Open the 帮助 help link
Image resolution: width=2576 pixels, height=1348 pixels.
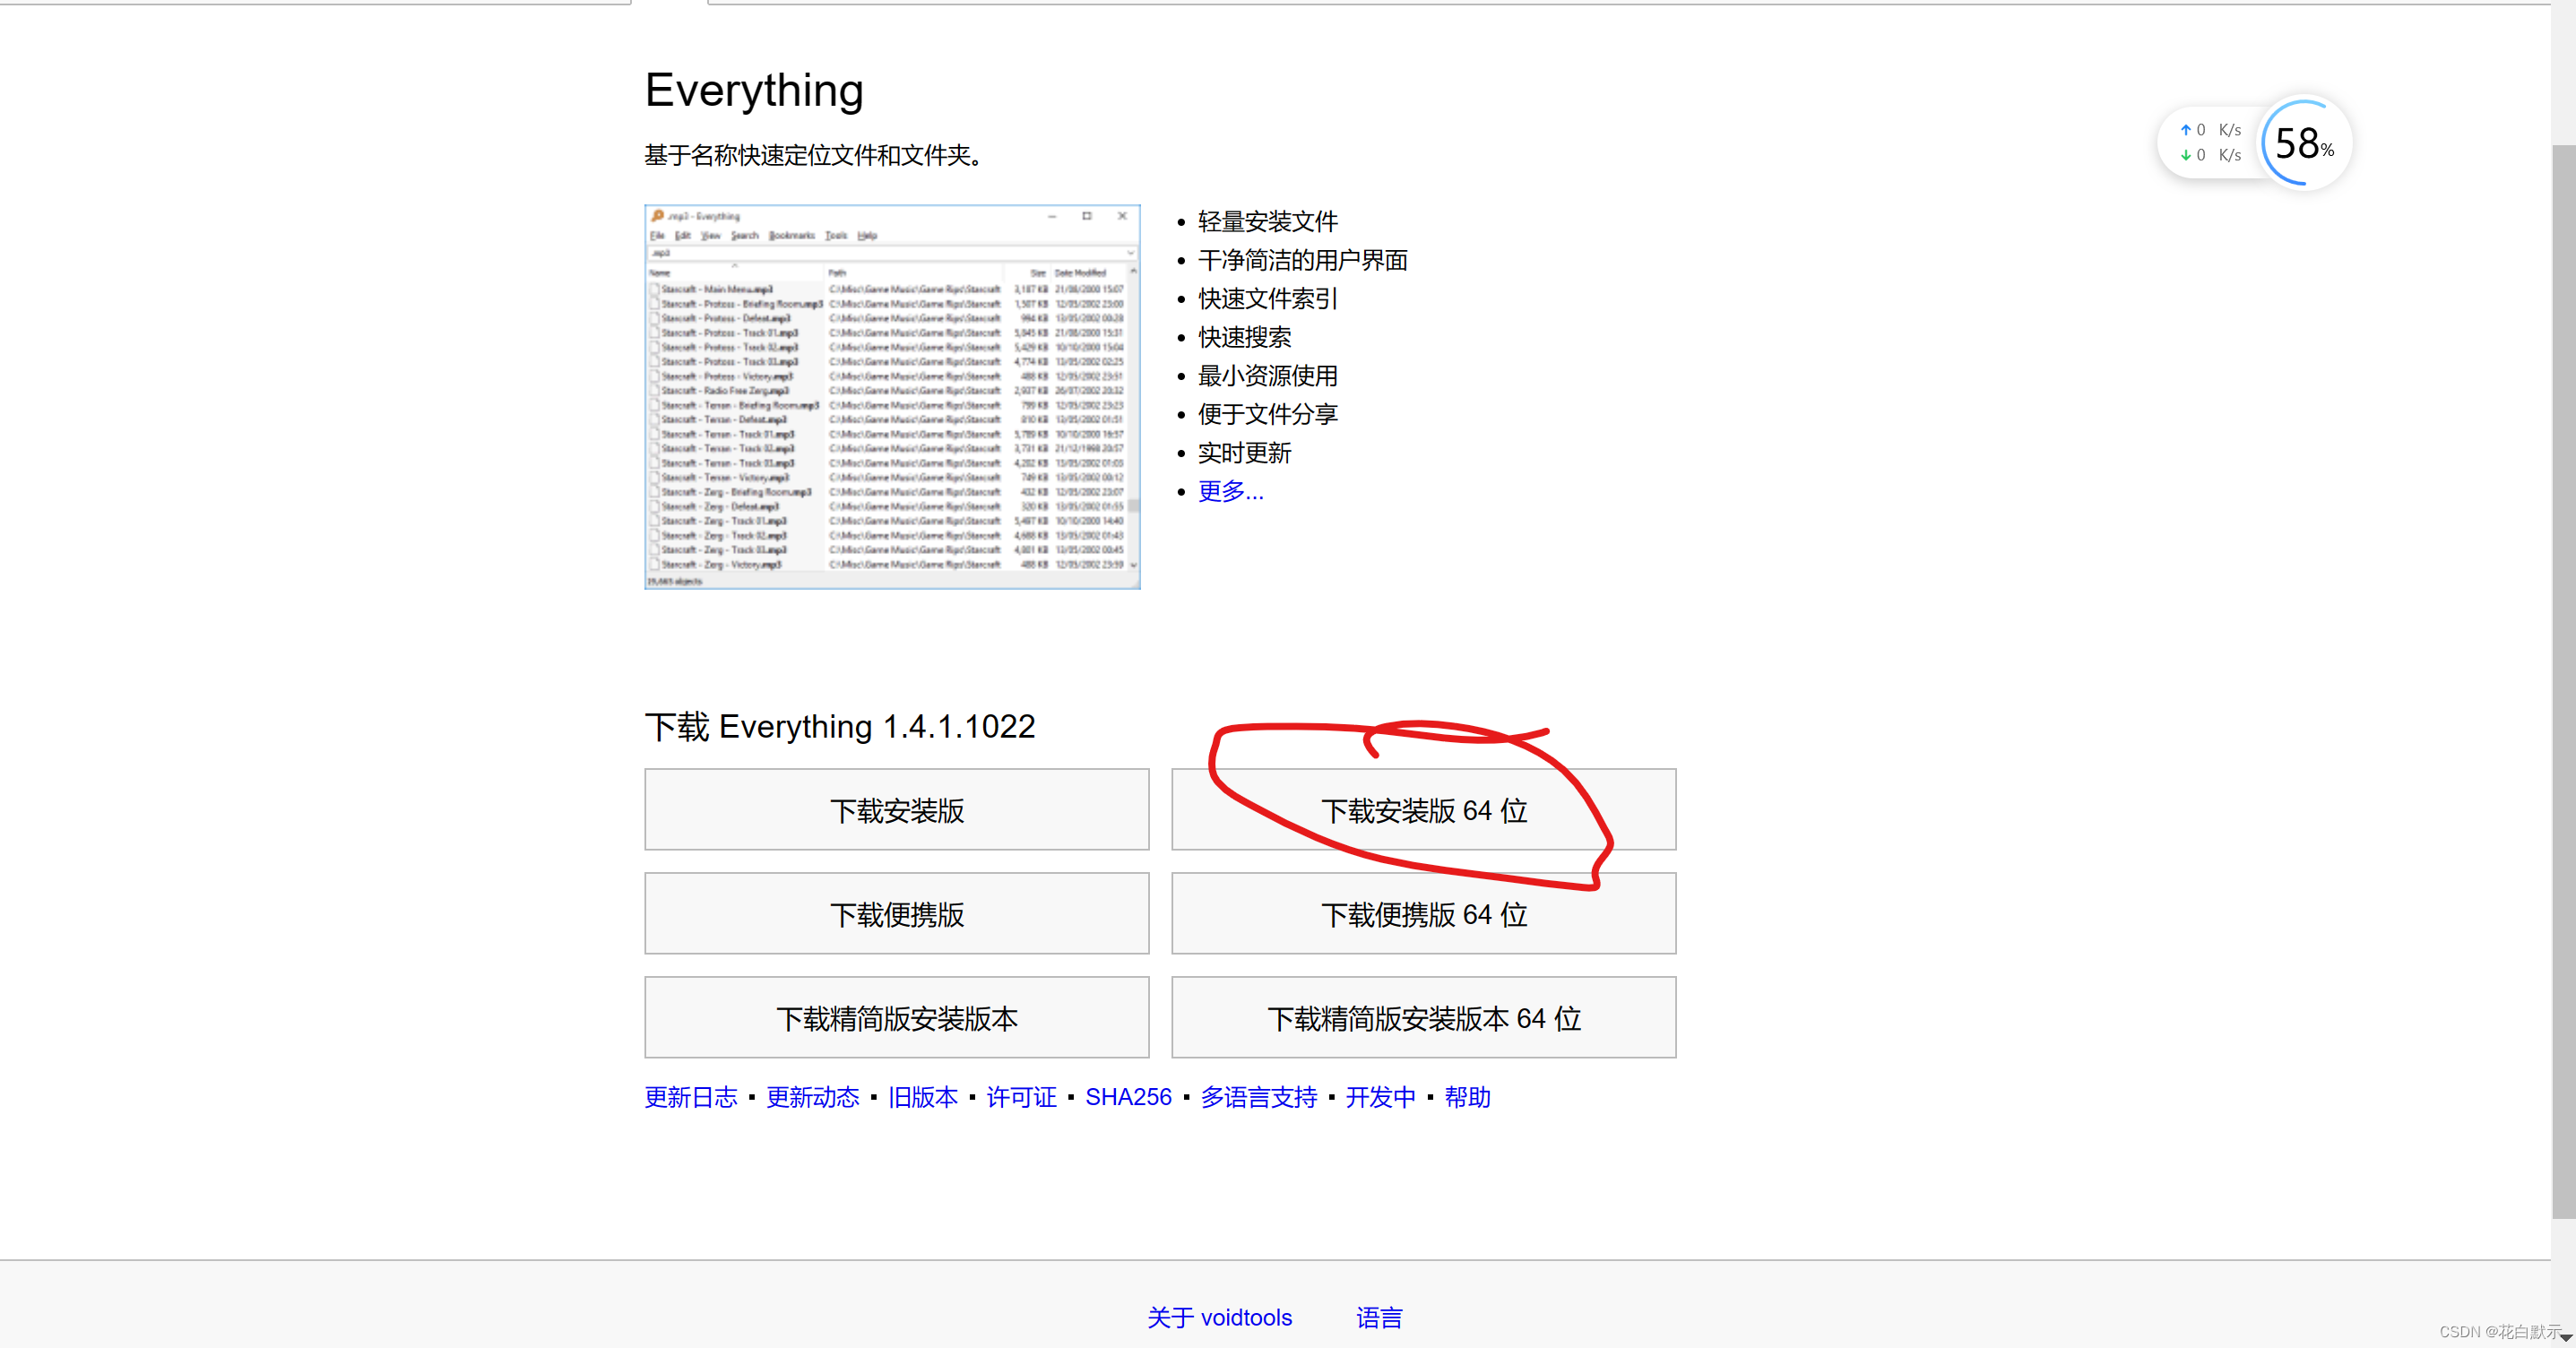1467,1097
